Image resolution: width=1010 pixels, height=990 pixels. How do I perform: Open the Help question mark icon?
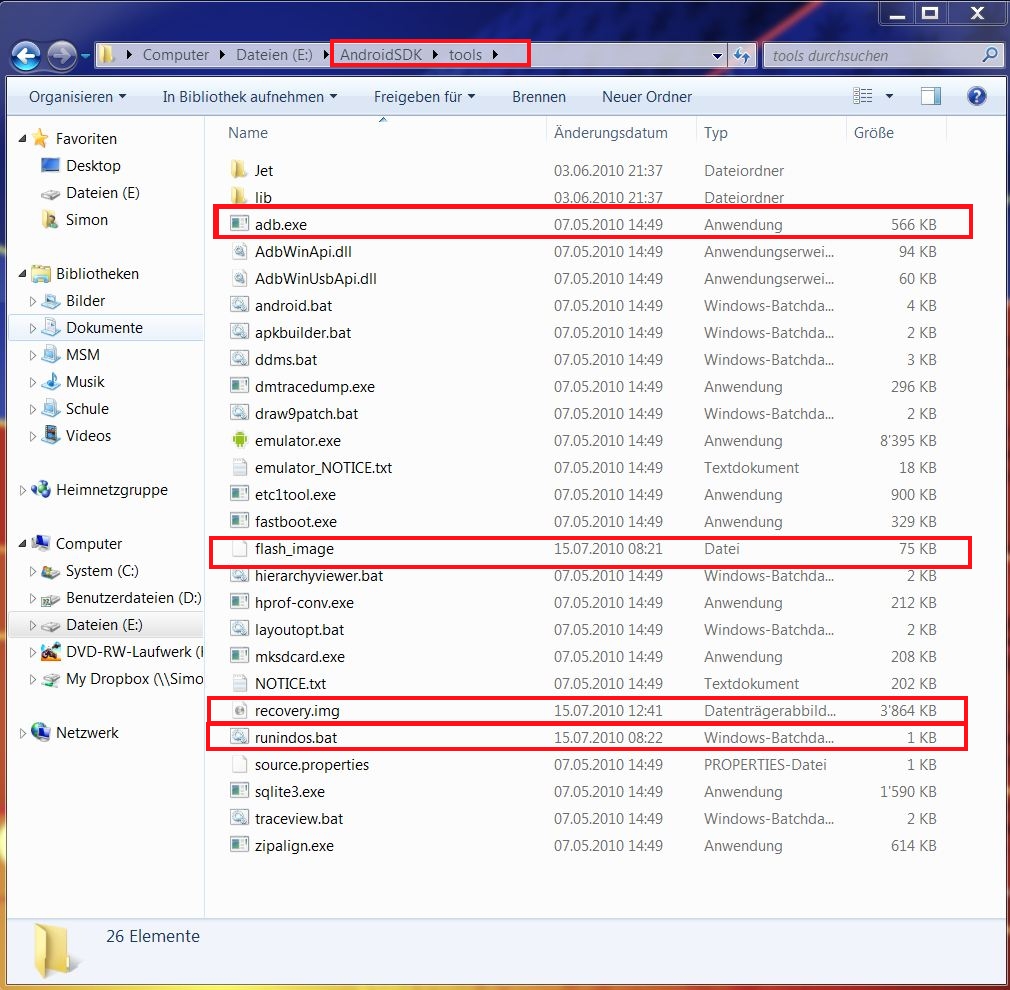pyautogui.click(x=977, y=97)
